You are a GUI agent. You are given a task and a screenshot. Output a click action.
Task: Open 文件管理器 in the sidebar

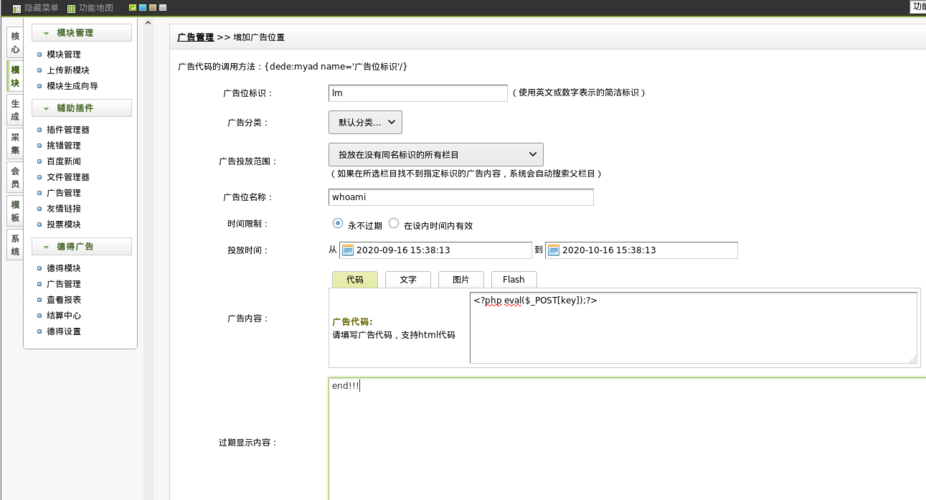68,177
